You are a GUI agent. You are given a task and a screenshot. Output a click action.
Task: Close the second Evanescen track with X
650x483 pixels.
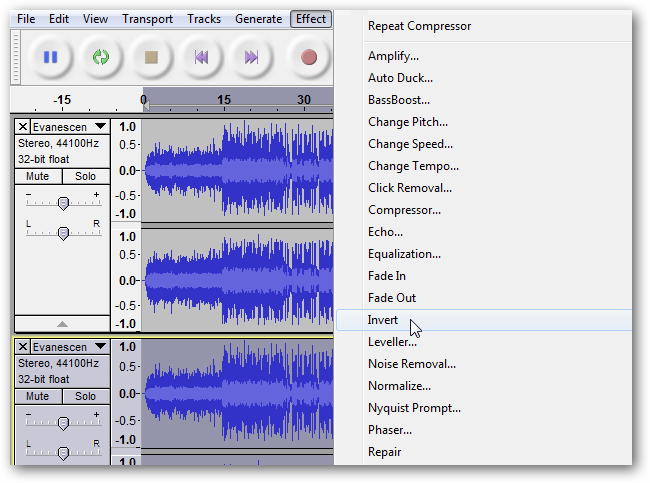[23, 347]
